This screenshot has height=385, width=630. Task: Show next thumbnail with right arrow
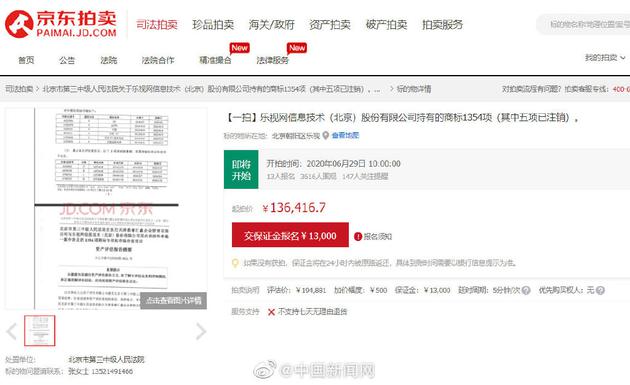coord(200,331)
